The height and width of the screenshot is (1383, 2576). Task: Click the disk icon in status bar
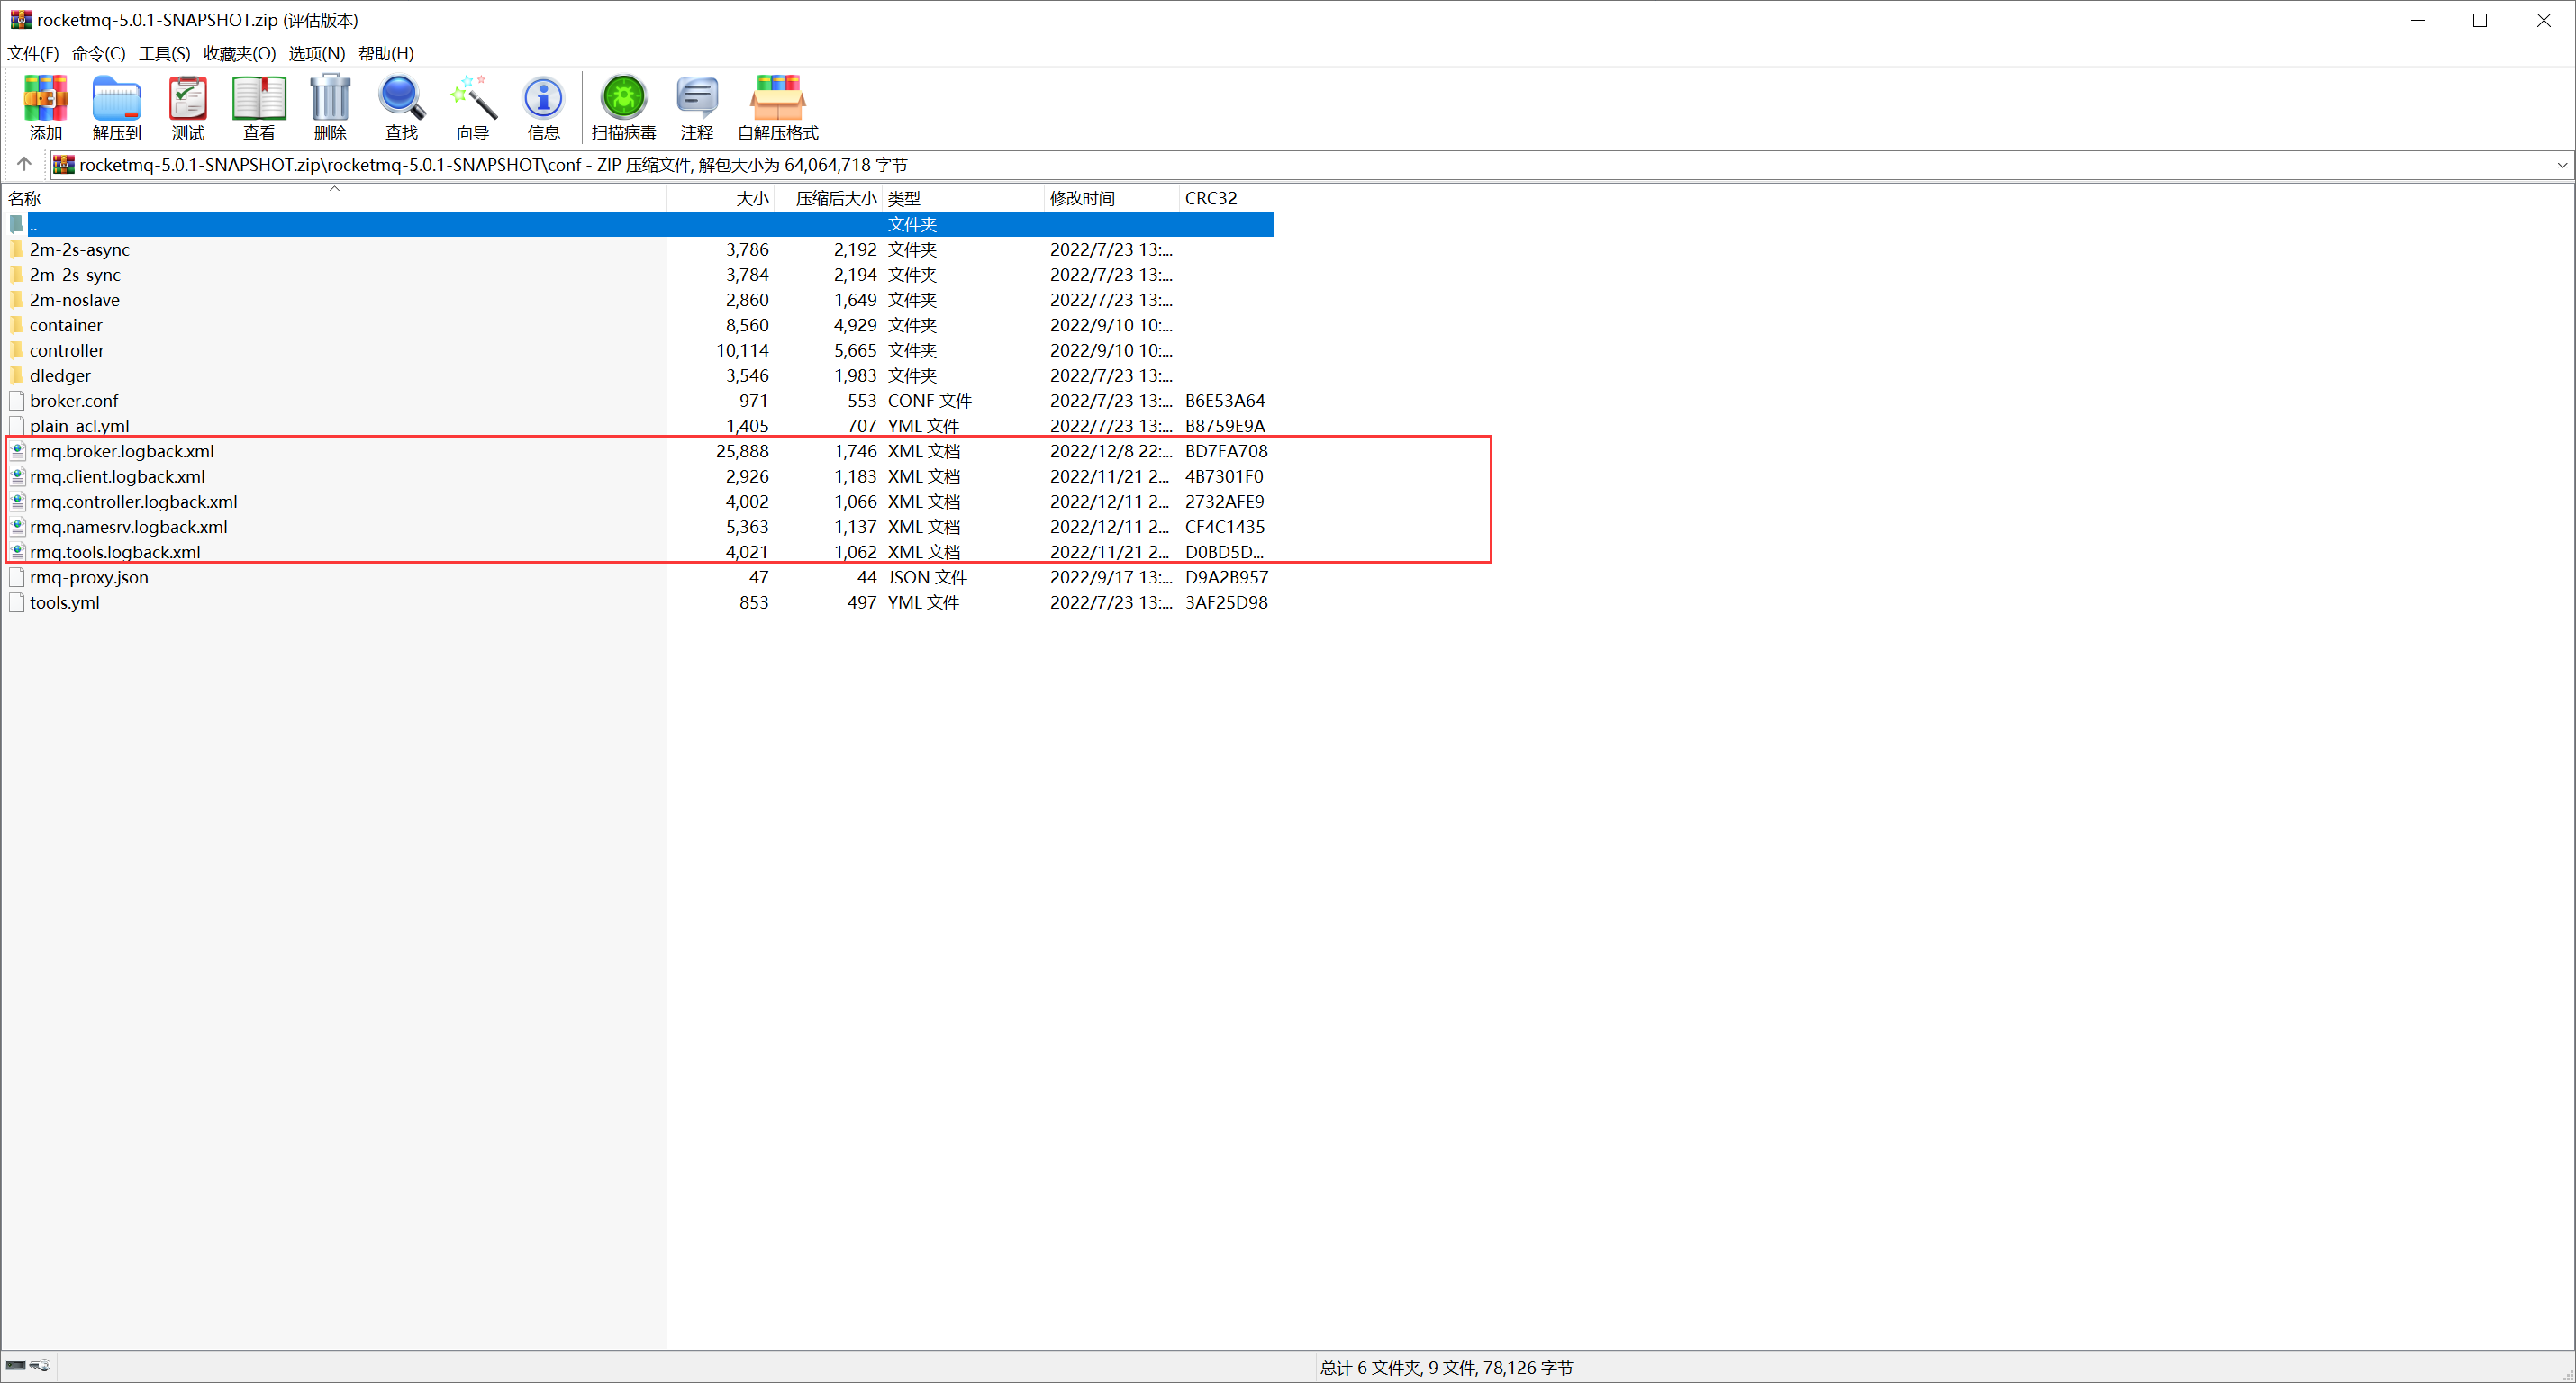pos(16,1365)
